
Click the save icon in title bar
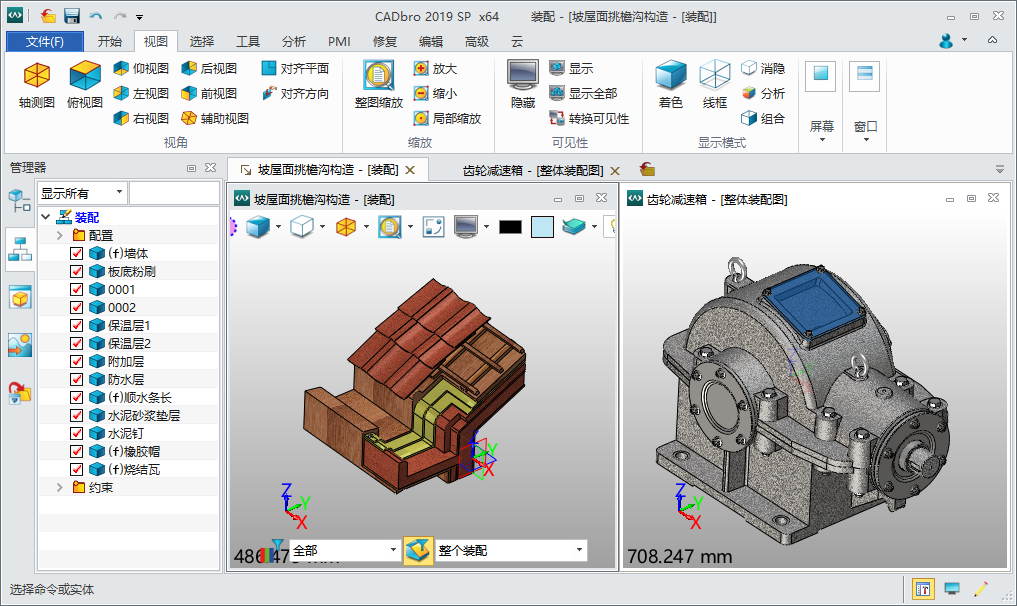point(71,16)
